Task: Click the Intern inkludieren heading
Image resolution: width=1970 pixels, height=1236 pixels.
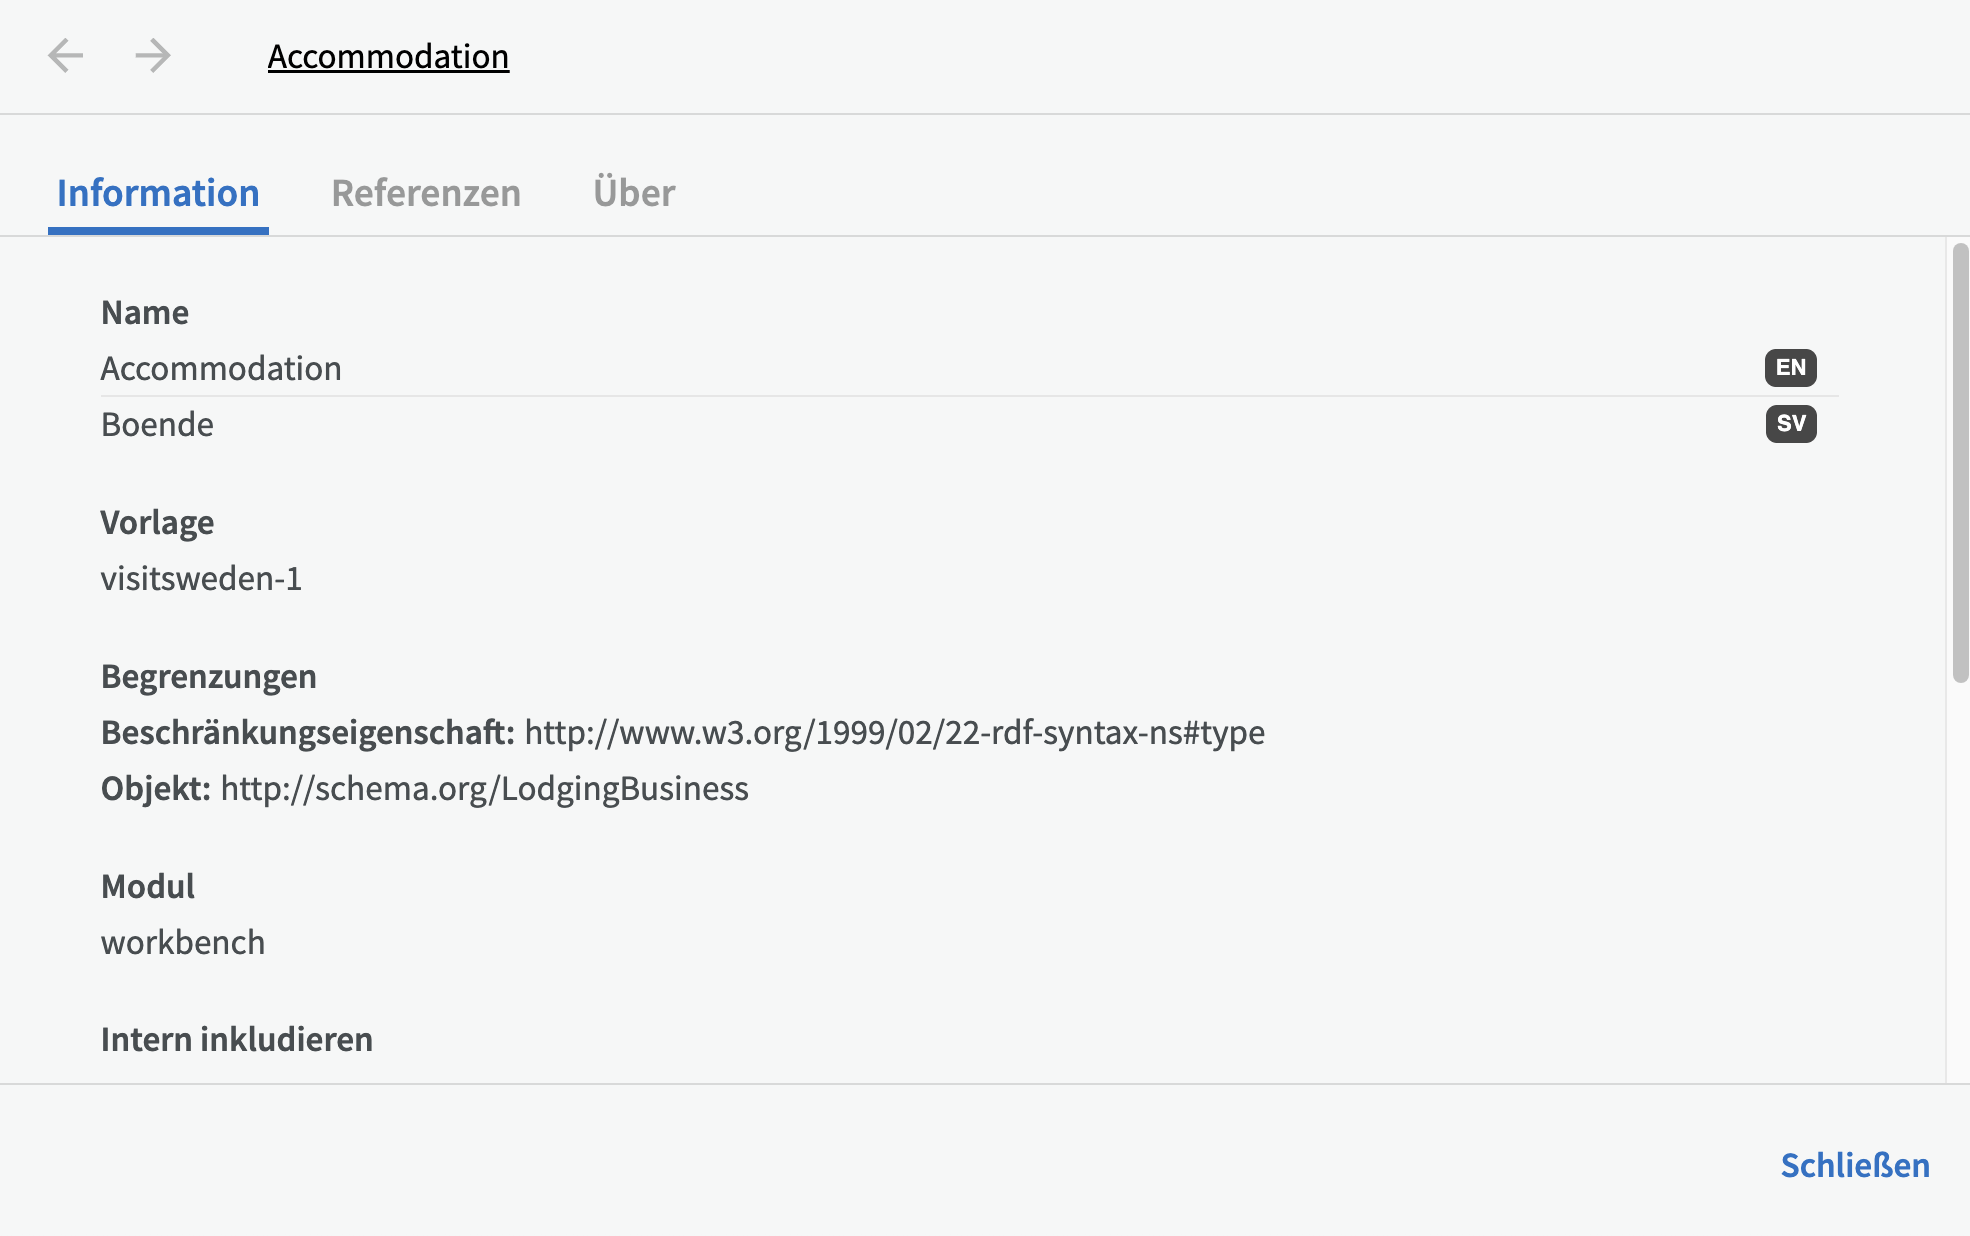Action: click(237, 1040)
